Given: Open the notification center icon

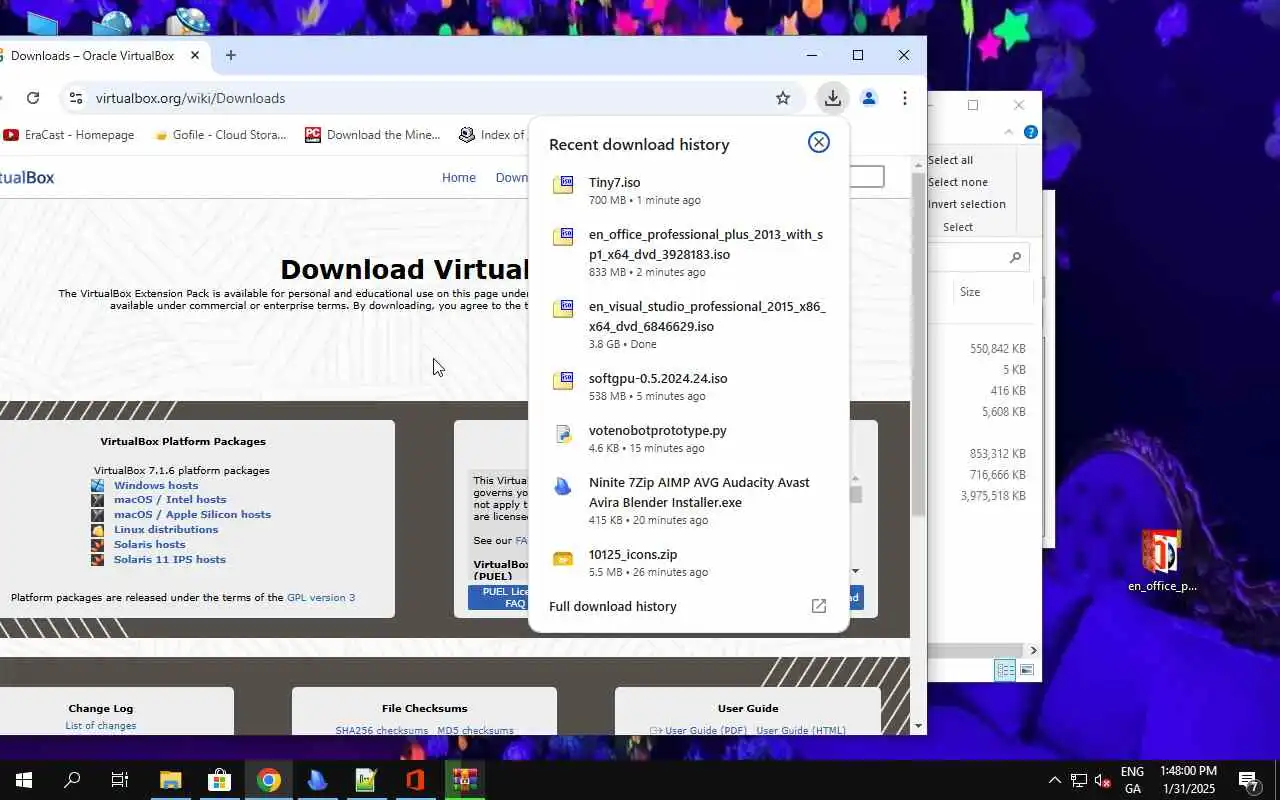Looking at the screenshot, I should coord(1248,780).
